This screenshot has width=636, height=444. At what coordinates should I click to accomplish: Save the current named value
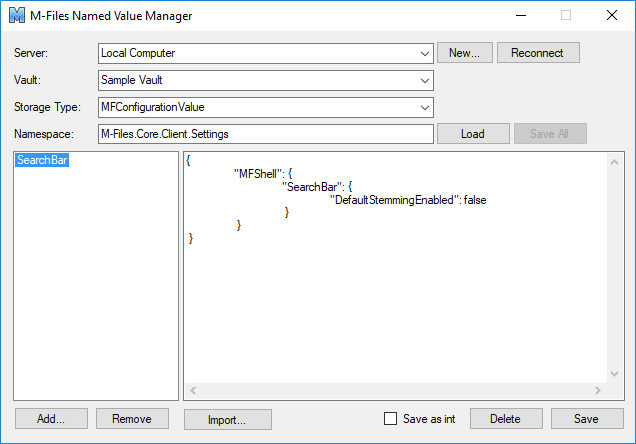(587, 419)
